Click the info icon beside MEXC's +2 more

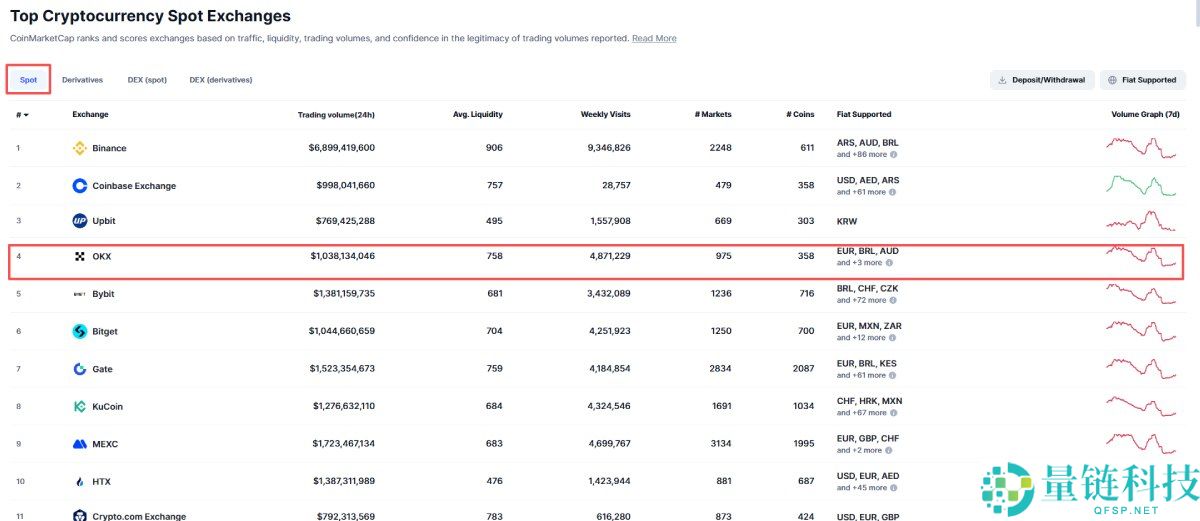coord(889,450)
